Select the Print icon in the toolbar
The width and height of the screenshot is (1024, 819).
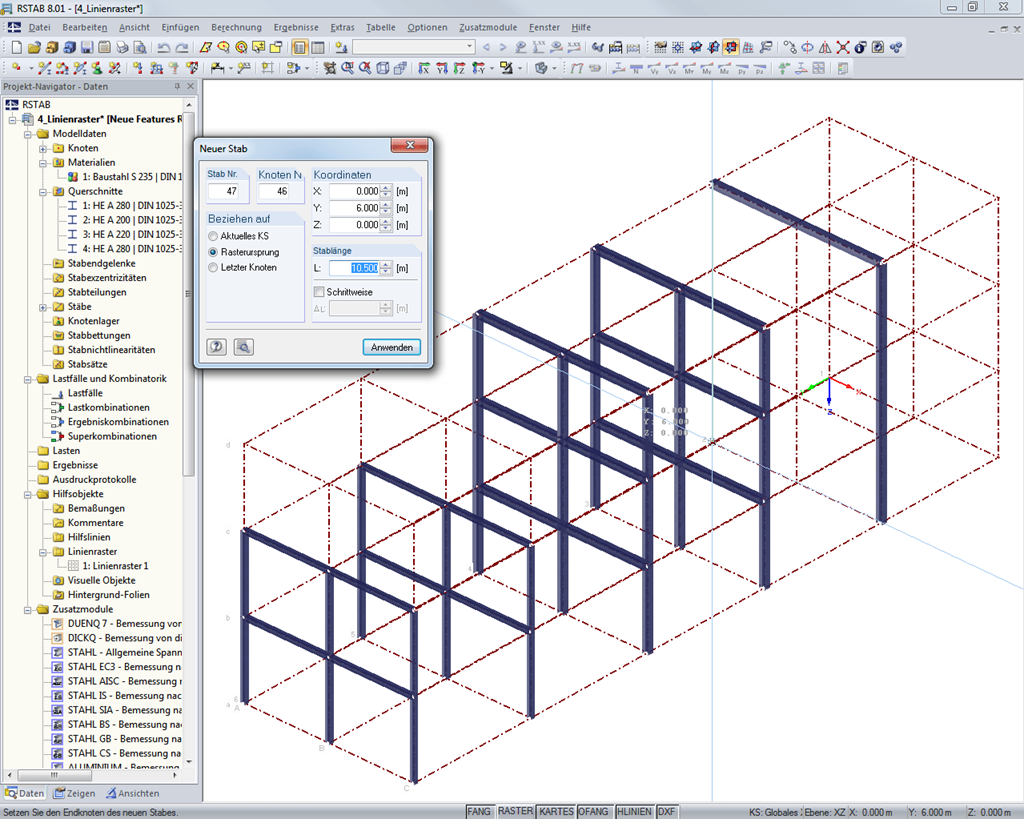pyautogui.click(x=122, y=48)
